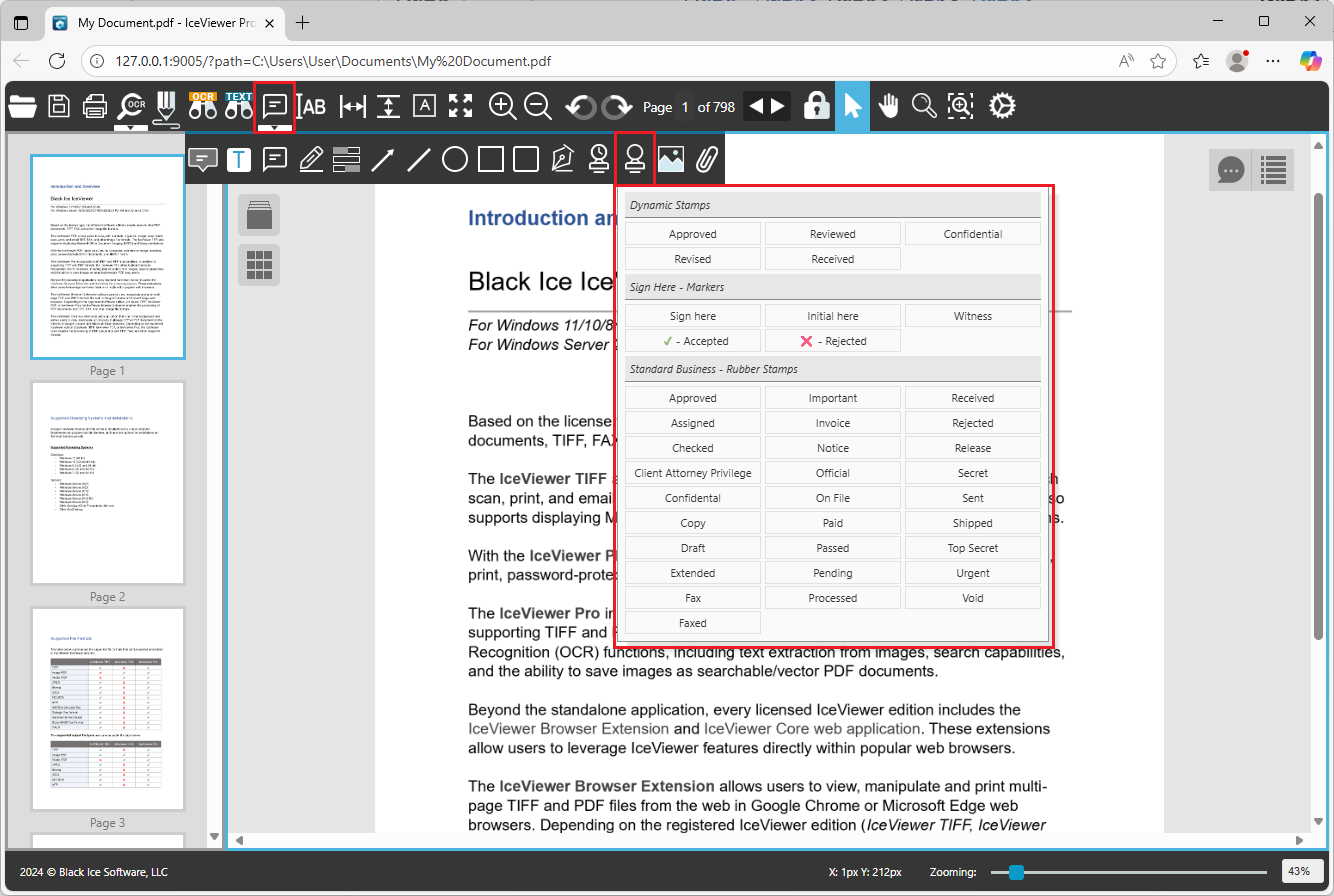Pick the Sign here marker
The image size is (1334, 896).
[x=693, y=316]
